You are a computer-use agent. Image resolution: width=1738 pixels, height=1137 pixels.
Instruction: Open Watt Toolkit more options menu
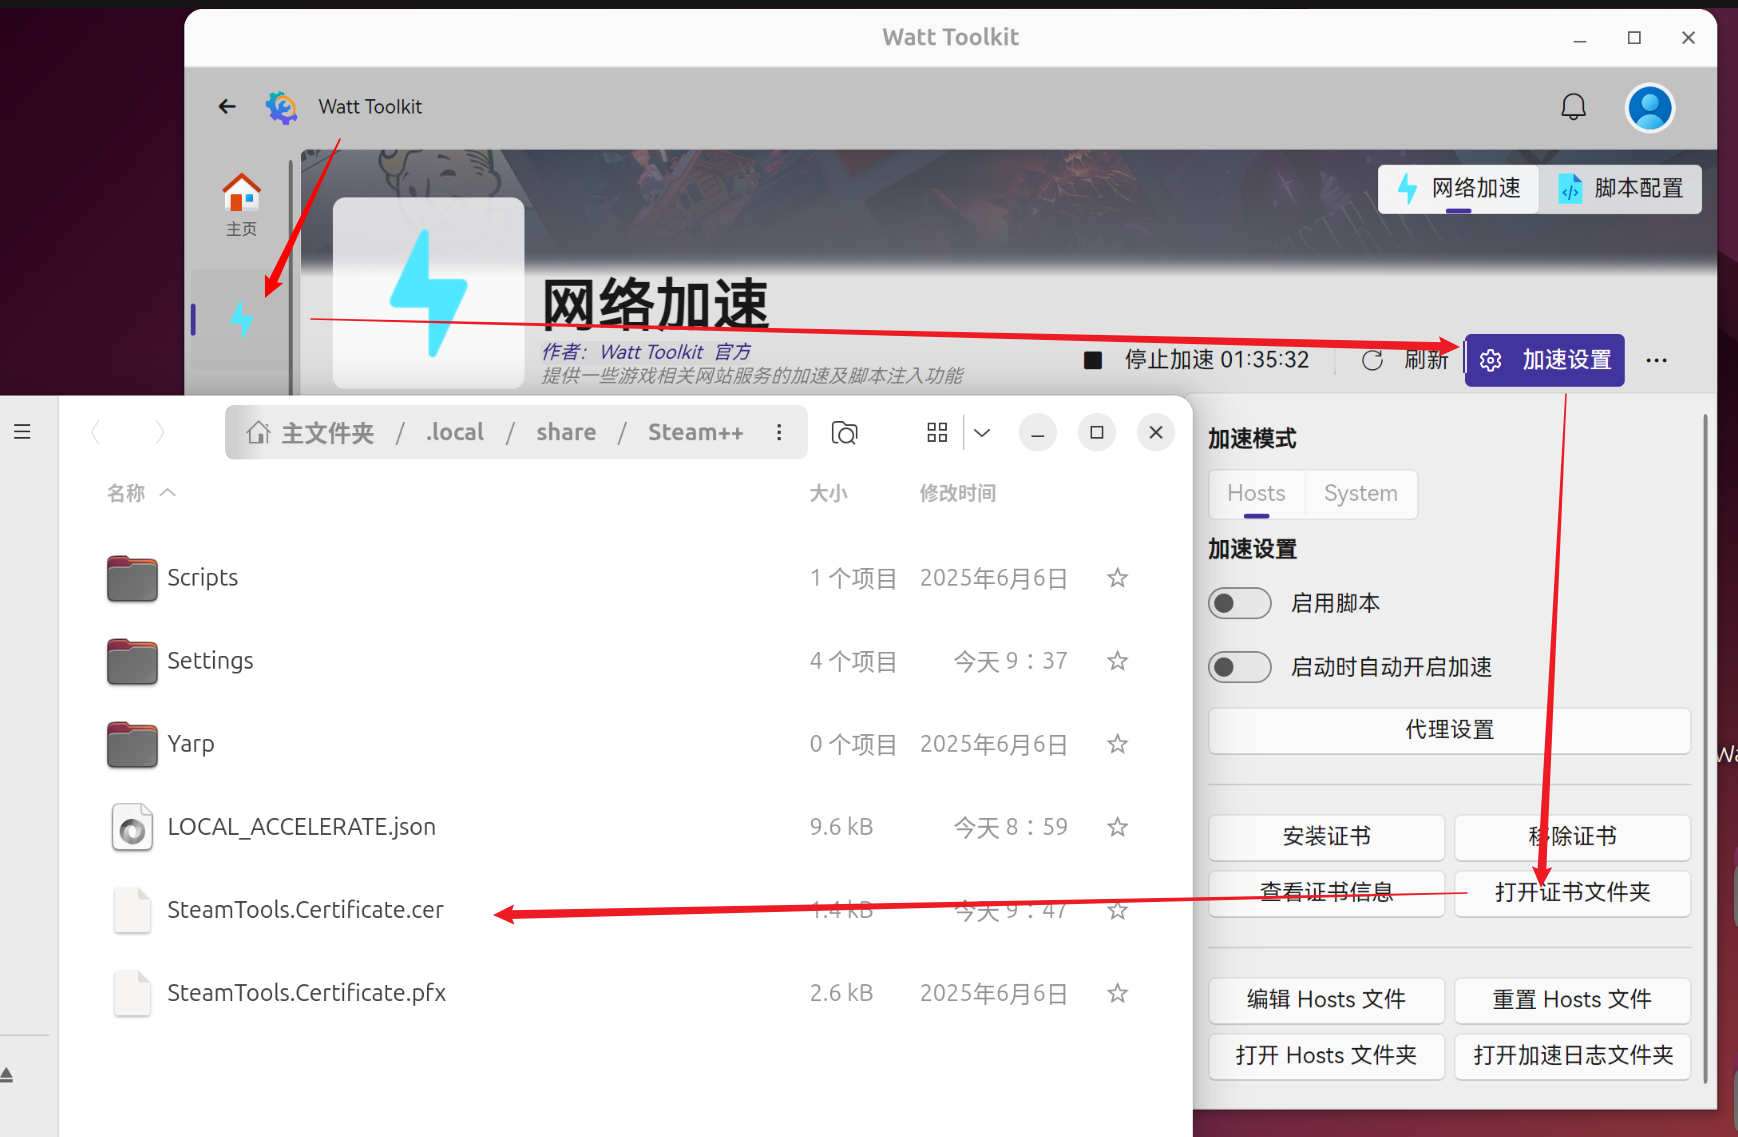click(1657, 360)
